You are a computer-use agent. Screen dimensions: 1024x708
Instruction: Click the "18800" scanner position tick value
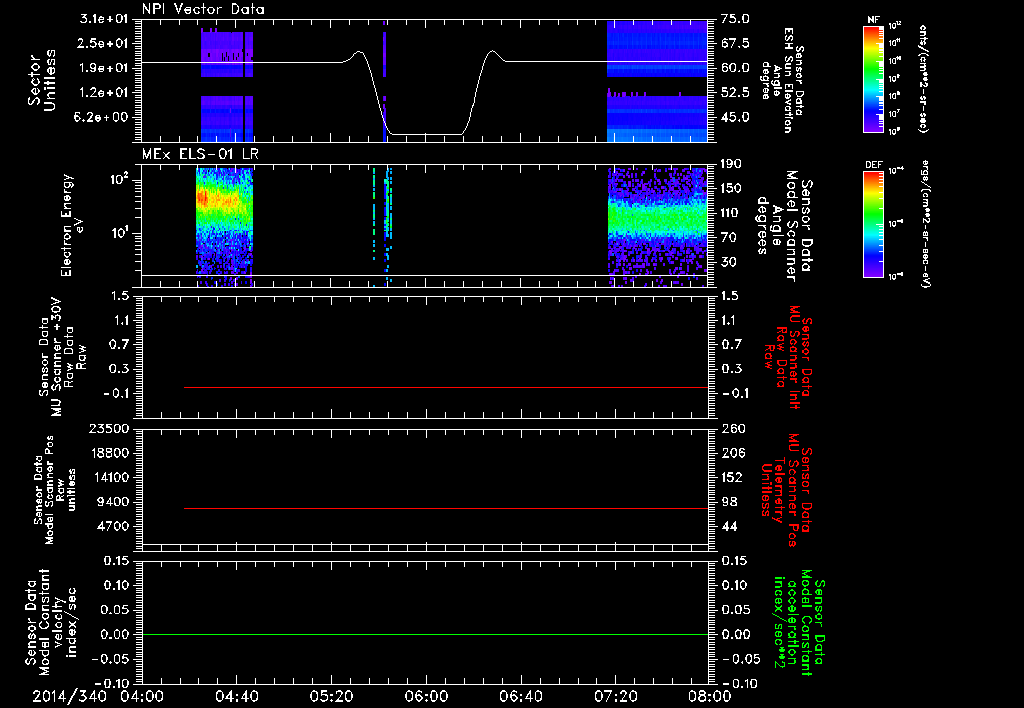pos(108,453)
